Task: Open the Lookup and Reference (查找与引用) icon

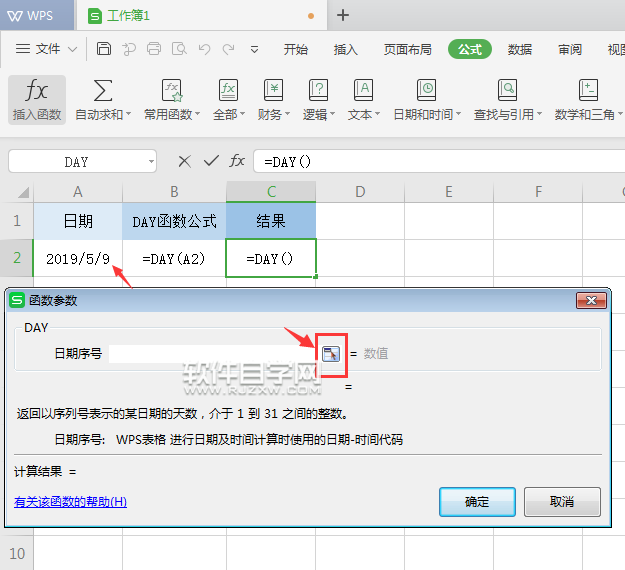Action: [507, 90]
